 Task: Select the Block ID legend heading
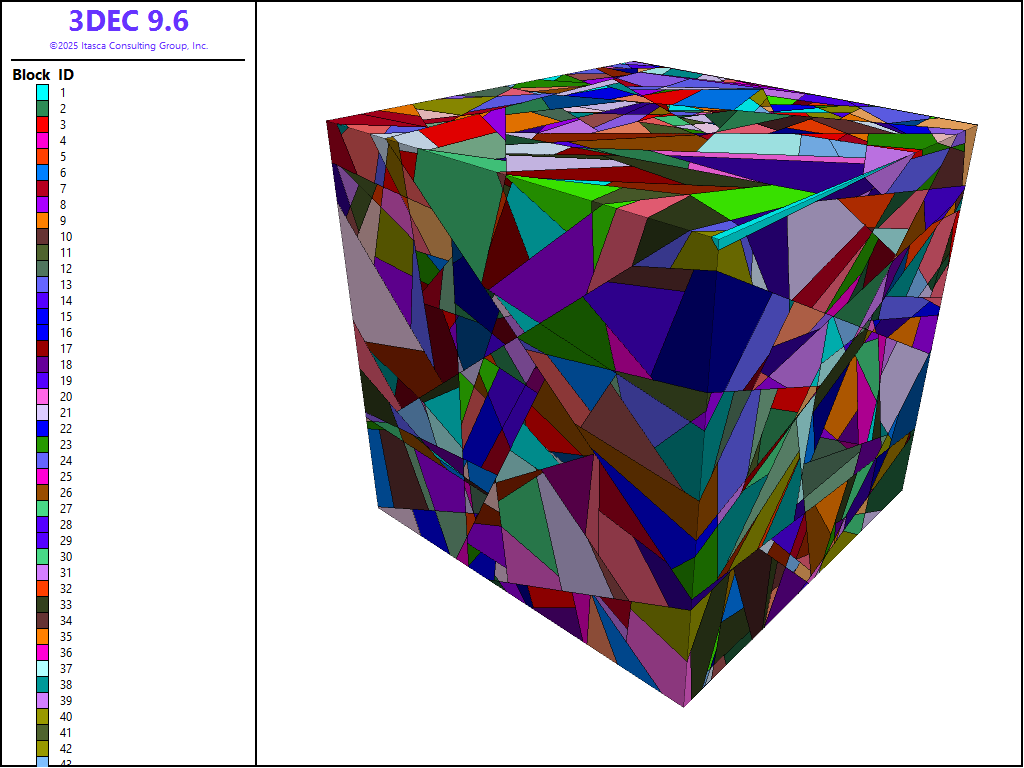43,75
